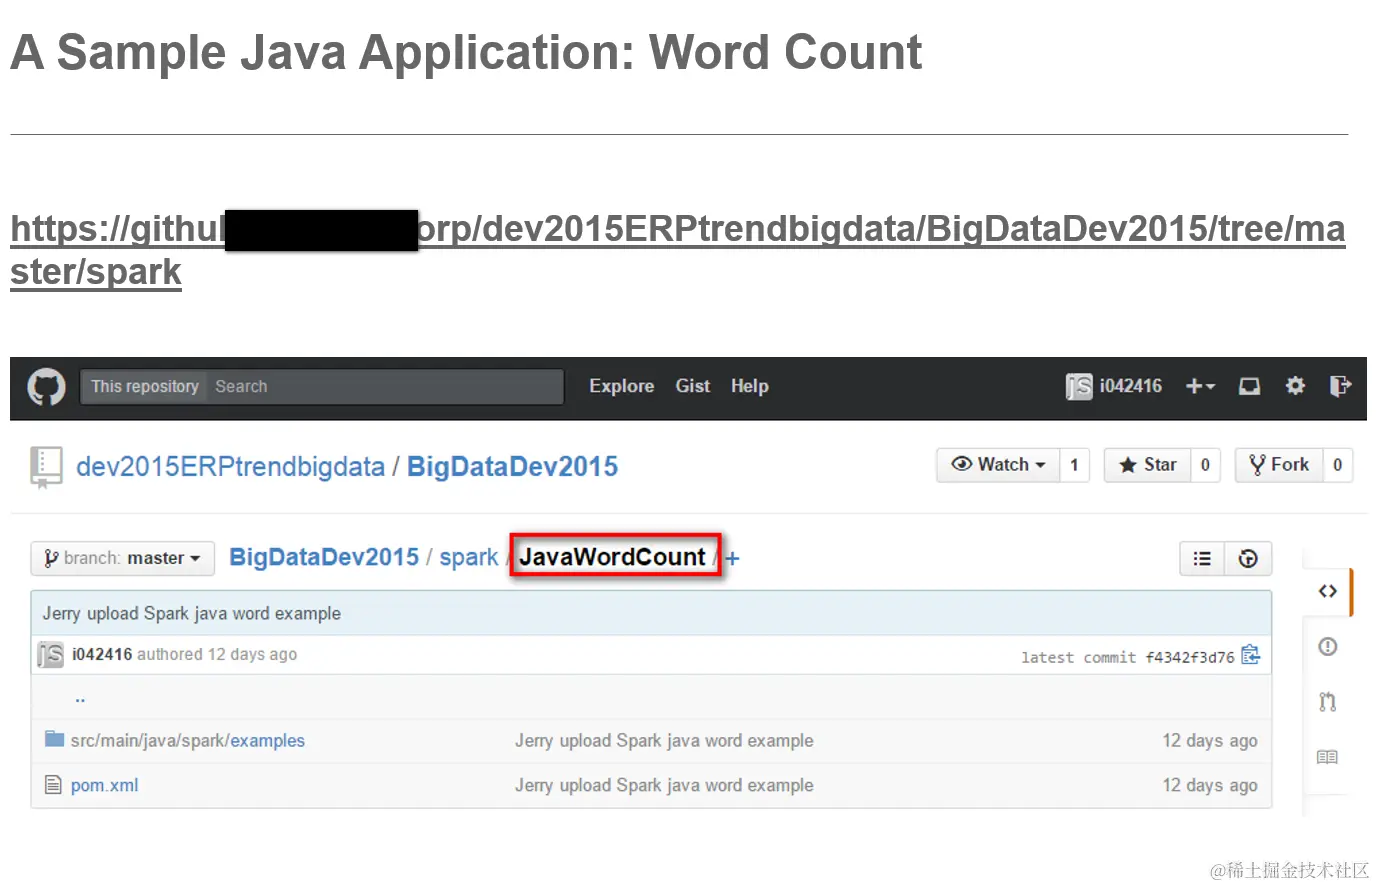Image resolution: width=1376 pixels, height=887 pixels.
Task: Open Help in the top navigation
Action: [749, 386]
